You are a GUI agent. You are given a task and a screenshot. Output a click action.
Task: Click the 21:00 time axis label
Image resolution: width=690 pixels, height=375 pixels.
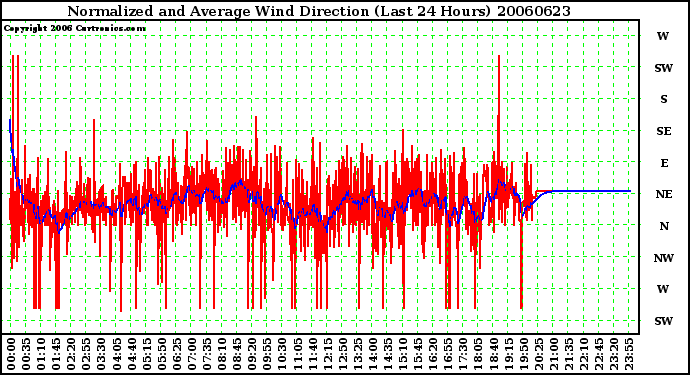554,354
